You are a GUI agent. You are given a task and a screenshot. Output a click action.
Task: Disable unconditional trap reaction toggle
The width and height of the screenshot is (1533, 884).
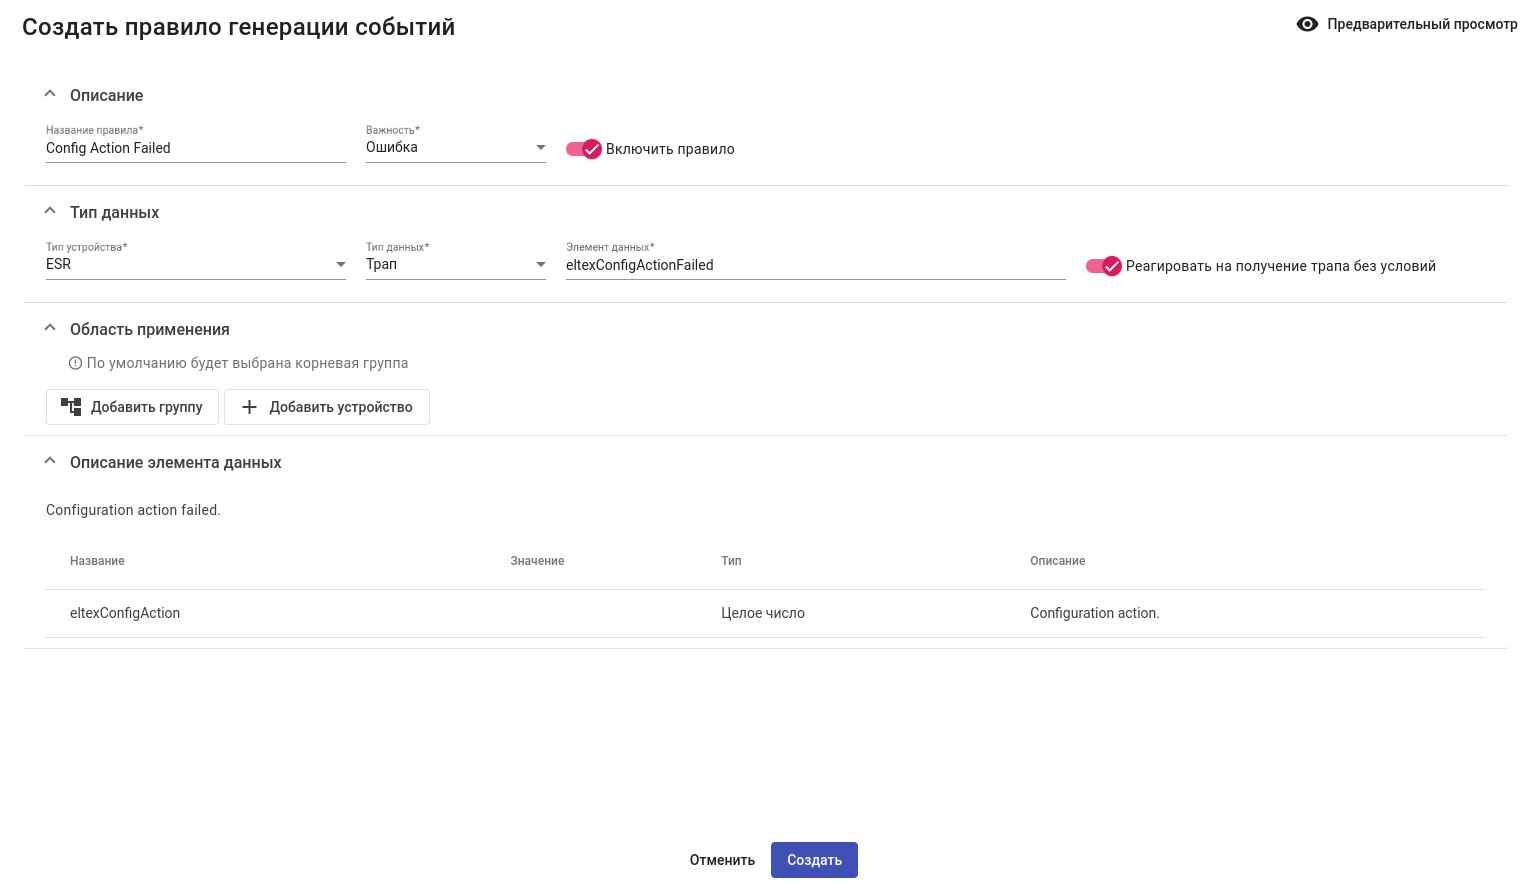click(x=1104, y=266)
